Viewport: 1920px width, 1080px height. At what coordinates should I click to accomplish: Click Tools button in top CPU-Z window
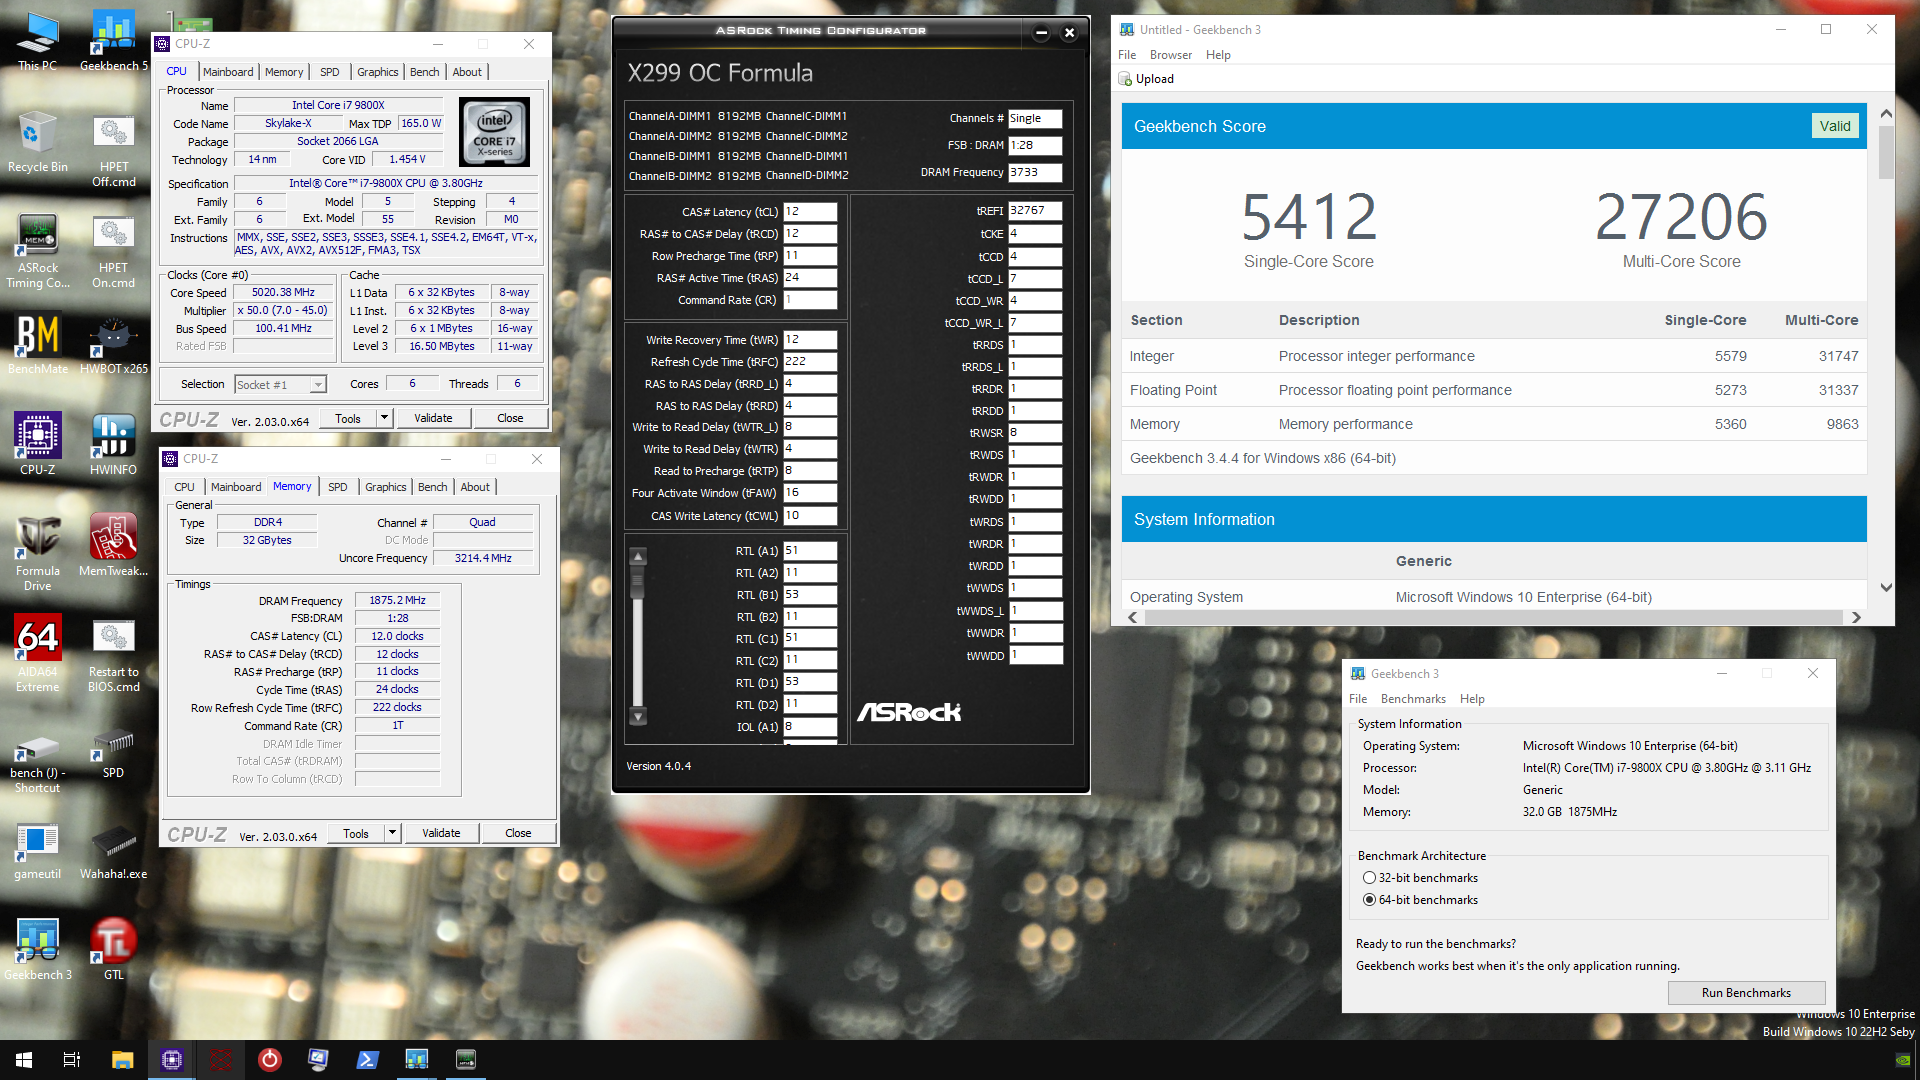pos(348,418)
